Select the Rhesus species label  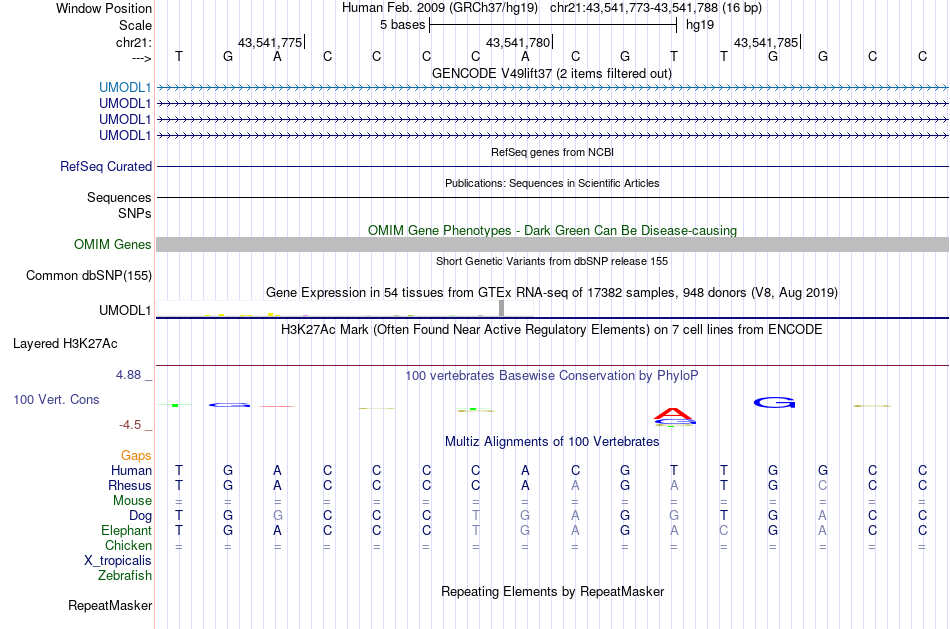pos(130,485)
